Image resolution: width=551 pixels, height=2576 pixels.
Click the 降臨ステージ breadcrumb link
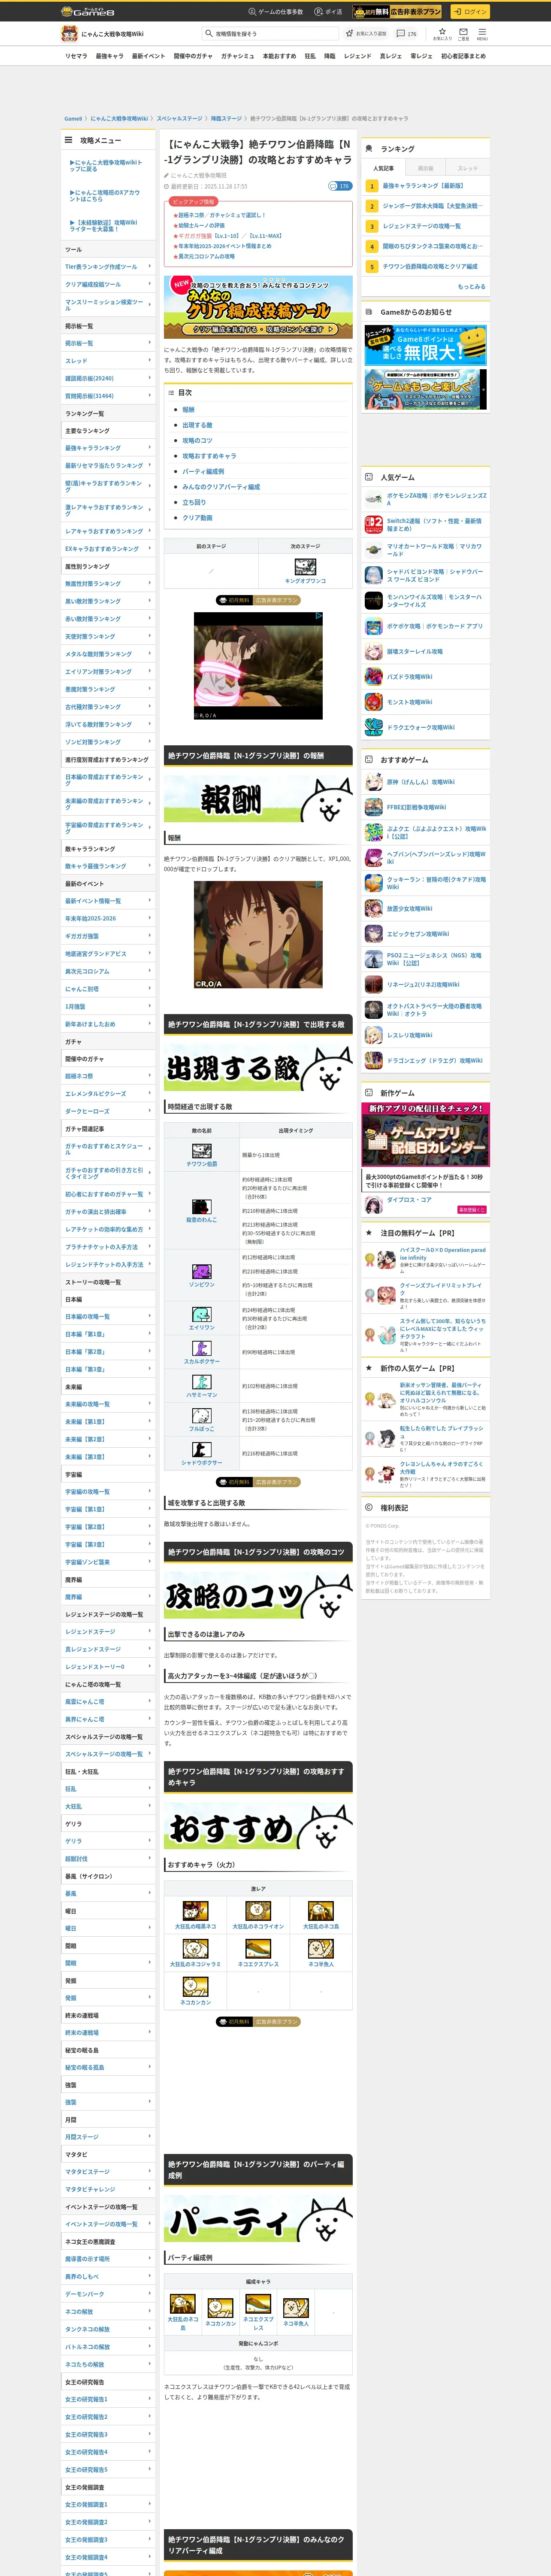pyautogui.click(x=226, y=118)
